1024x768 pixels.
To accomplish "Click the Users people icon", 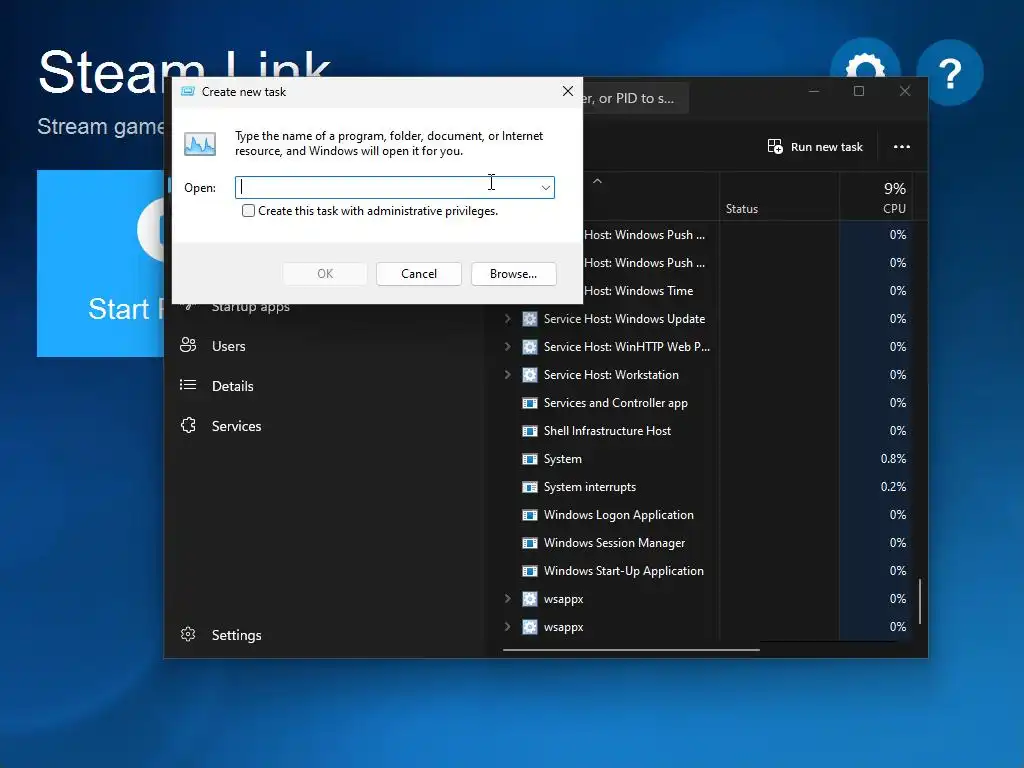I will (x=188, y=345).
